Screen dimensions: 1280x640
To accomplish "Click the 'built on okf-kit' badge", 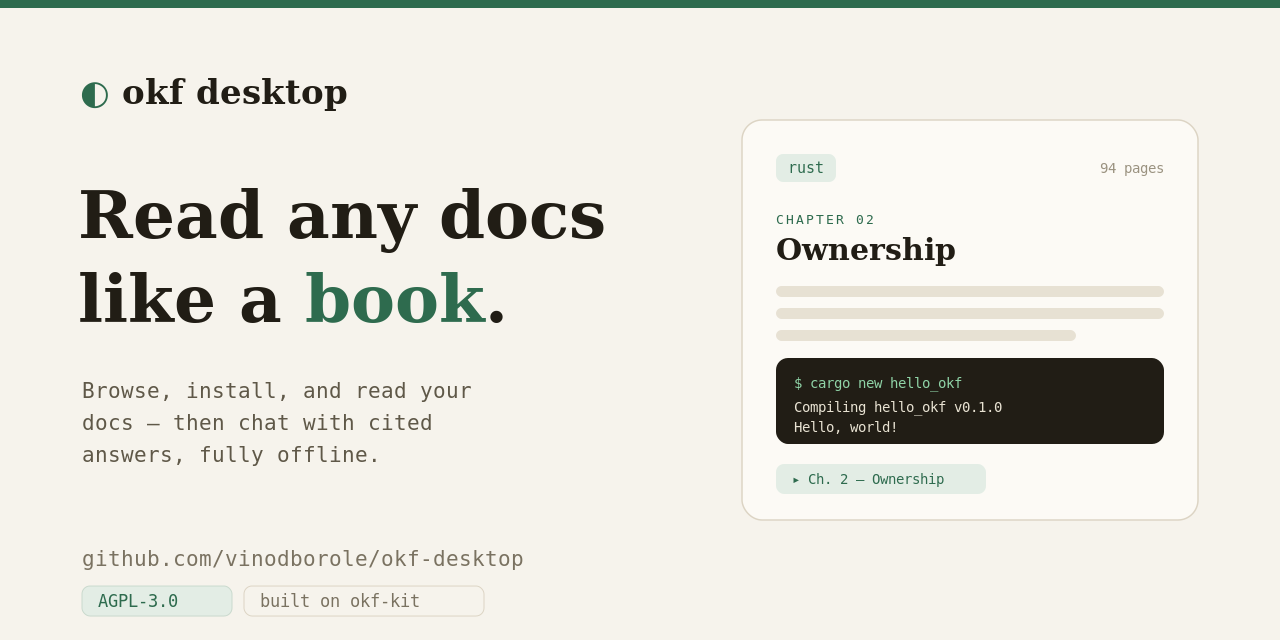I will click(364, 601).
